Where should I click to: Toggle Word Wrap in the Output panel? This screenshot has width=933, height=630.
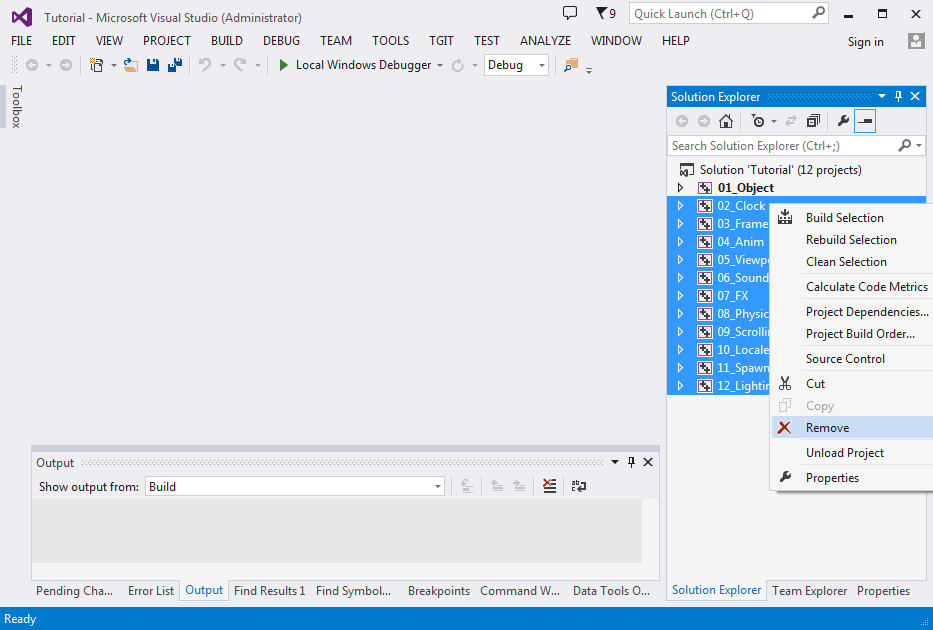tap(578, 486)
